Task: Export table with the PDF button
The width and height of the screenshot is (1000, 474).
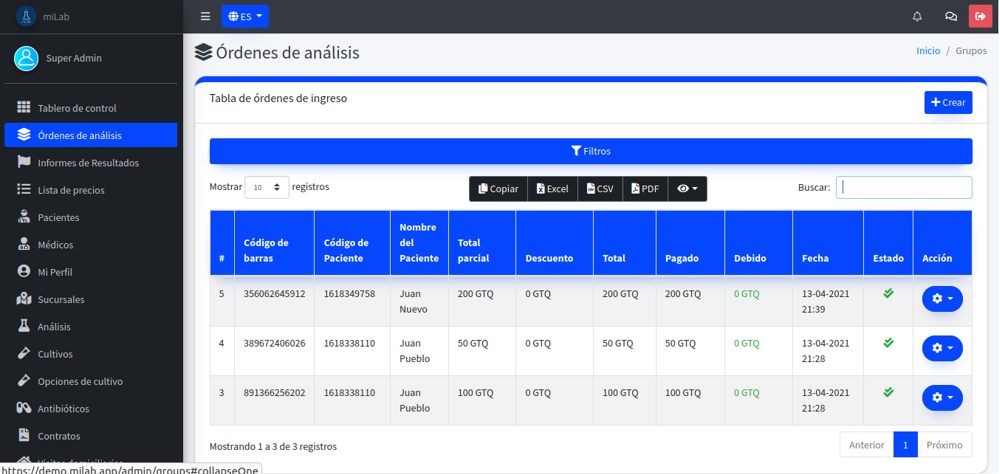Action: 645,189
